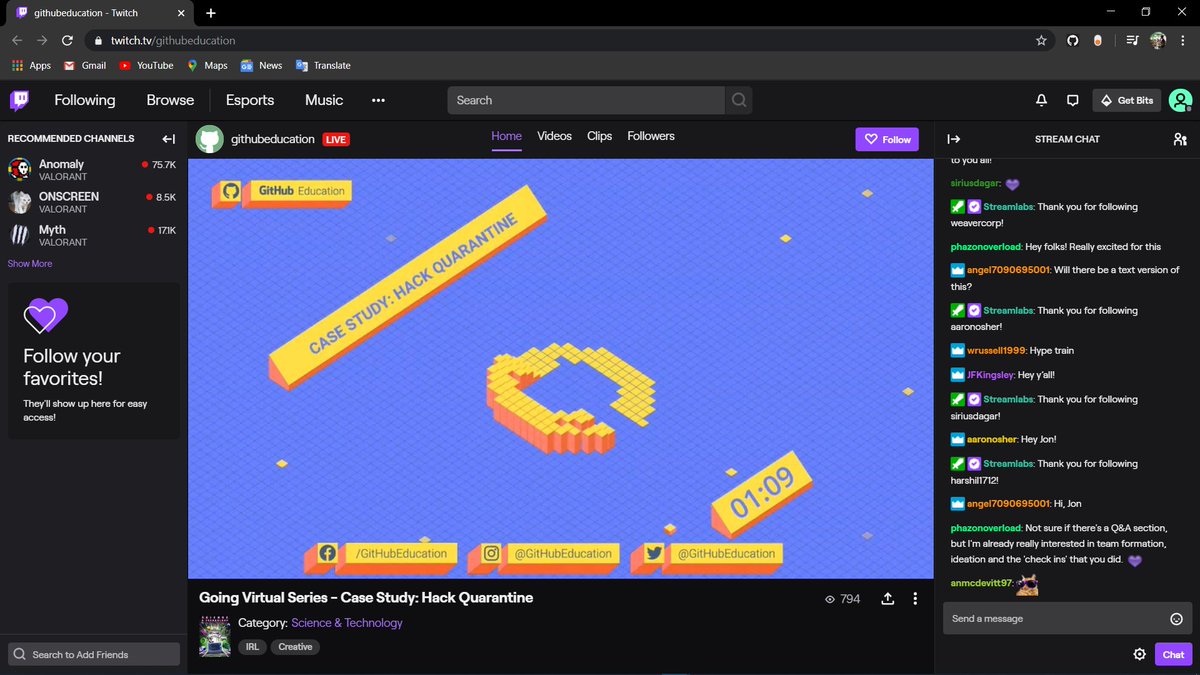Open chat settings gear
The width and height of the screenshot is (1200, 675).
click(1139, 654)
